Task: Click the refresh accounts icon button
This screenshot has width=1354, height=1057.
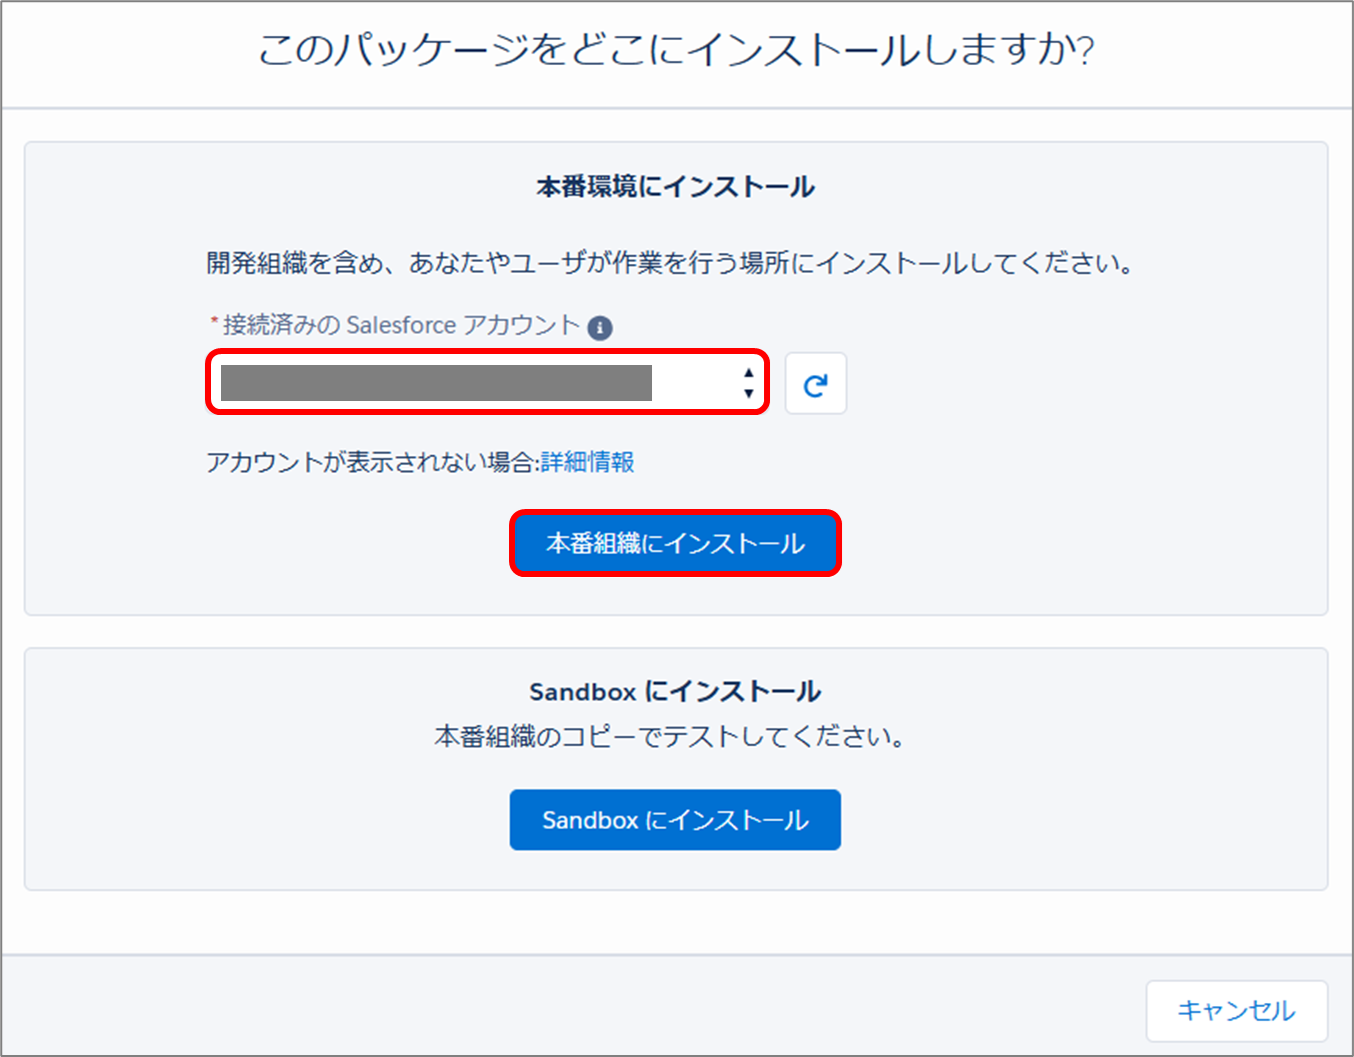Action: point(815,383)
